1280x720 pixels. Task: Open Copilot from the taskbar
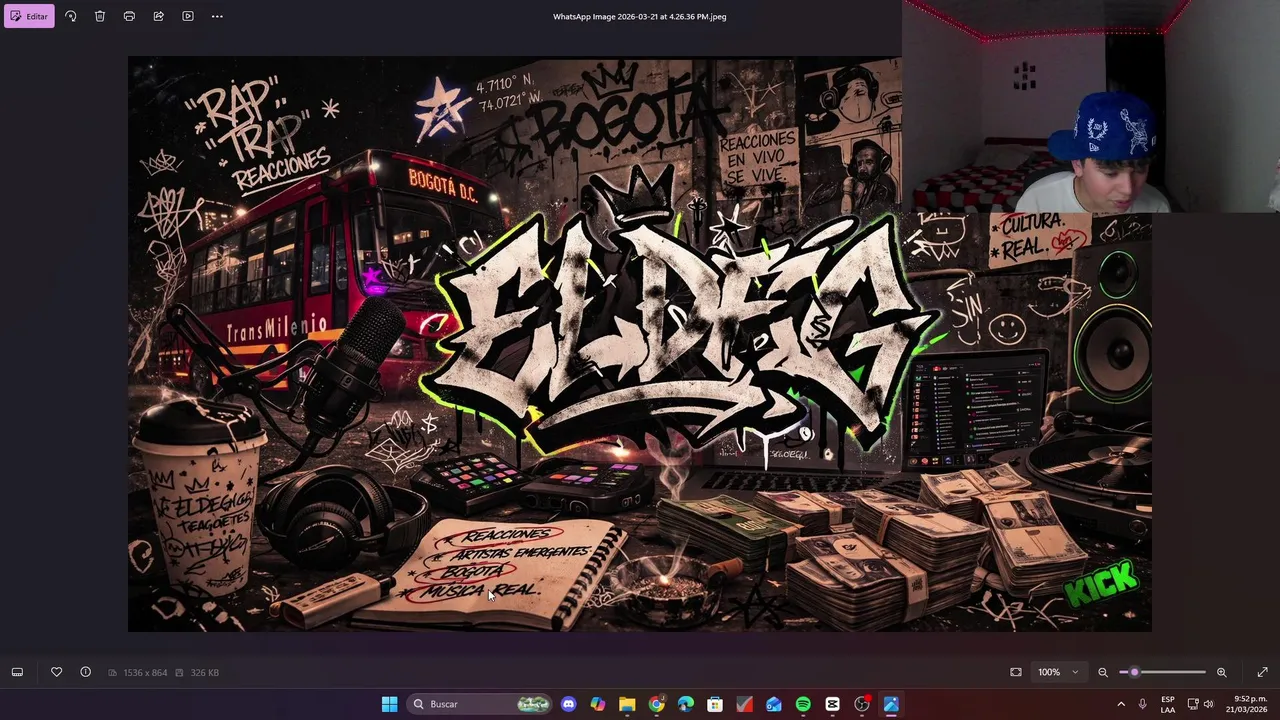[598, 704]
